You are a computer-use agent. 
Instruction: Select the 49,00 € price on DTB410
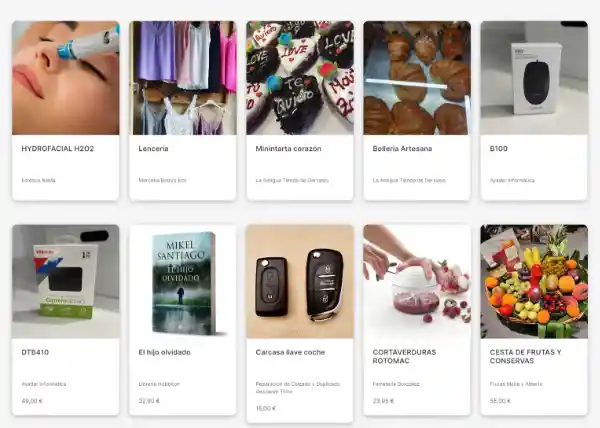tap(32, 401)
